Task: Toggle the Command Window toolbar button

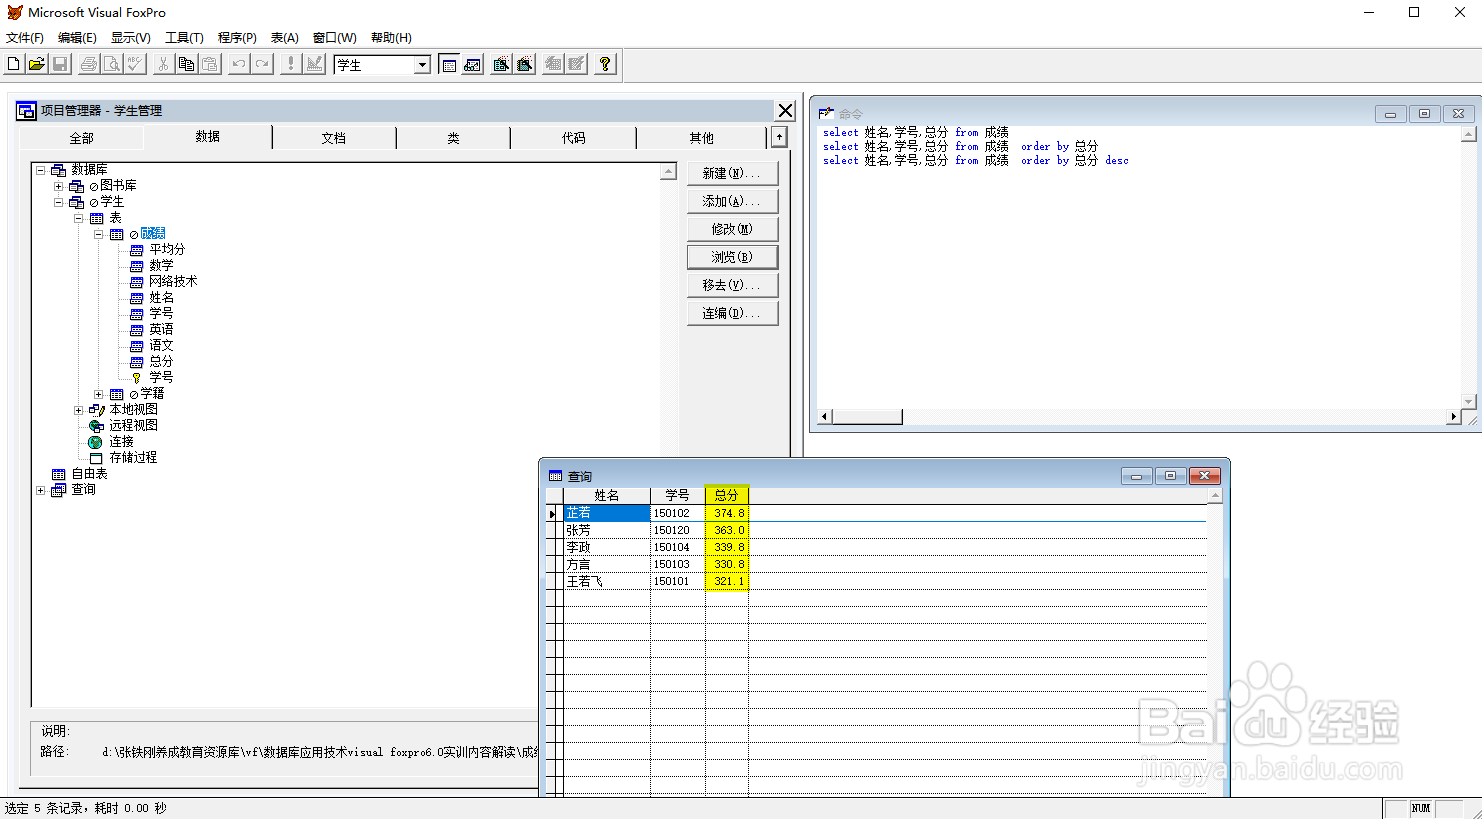Action: 449,64
